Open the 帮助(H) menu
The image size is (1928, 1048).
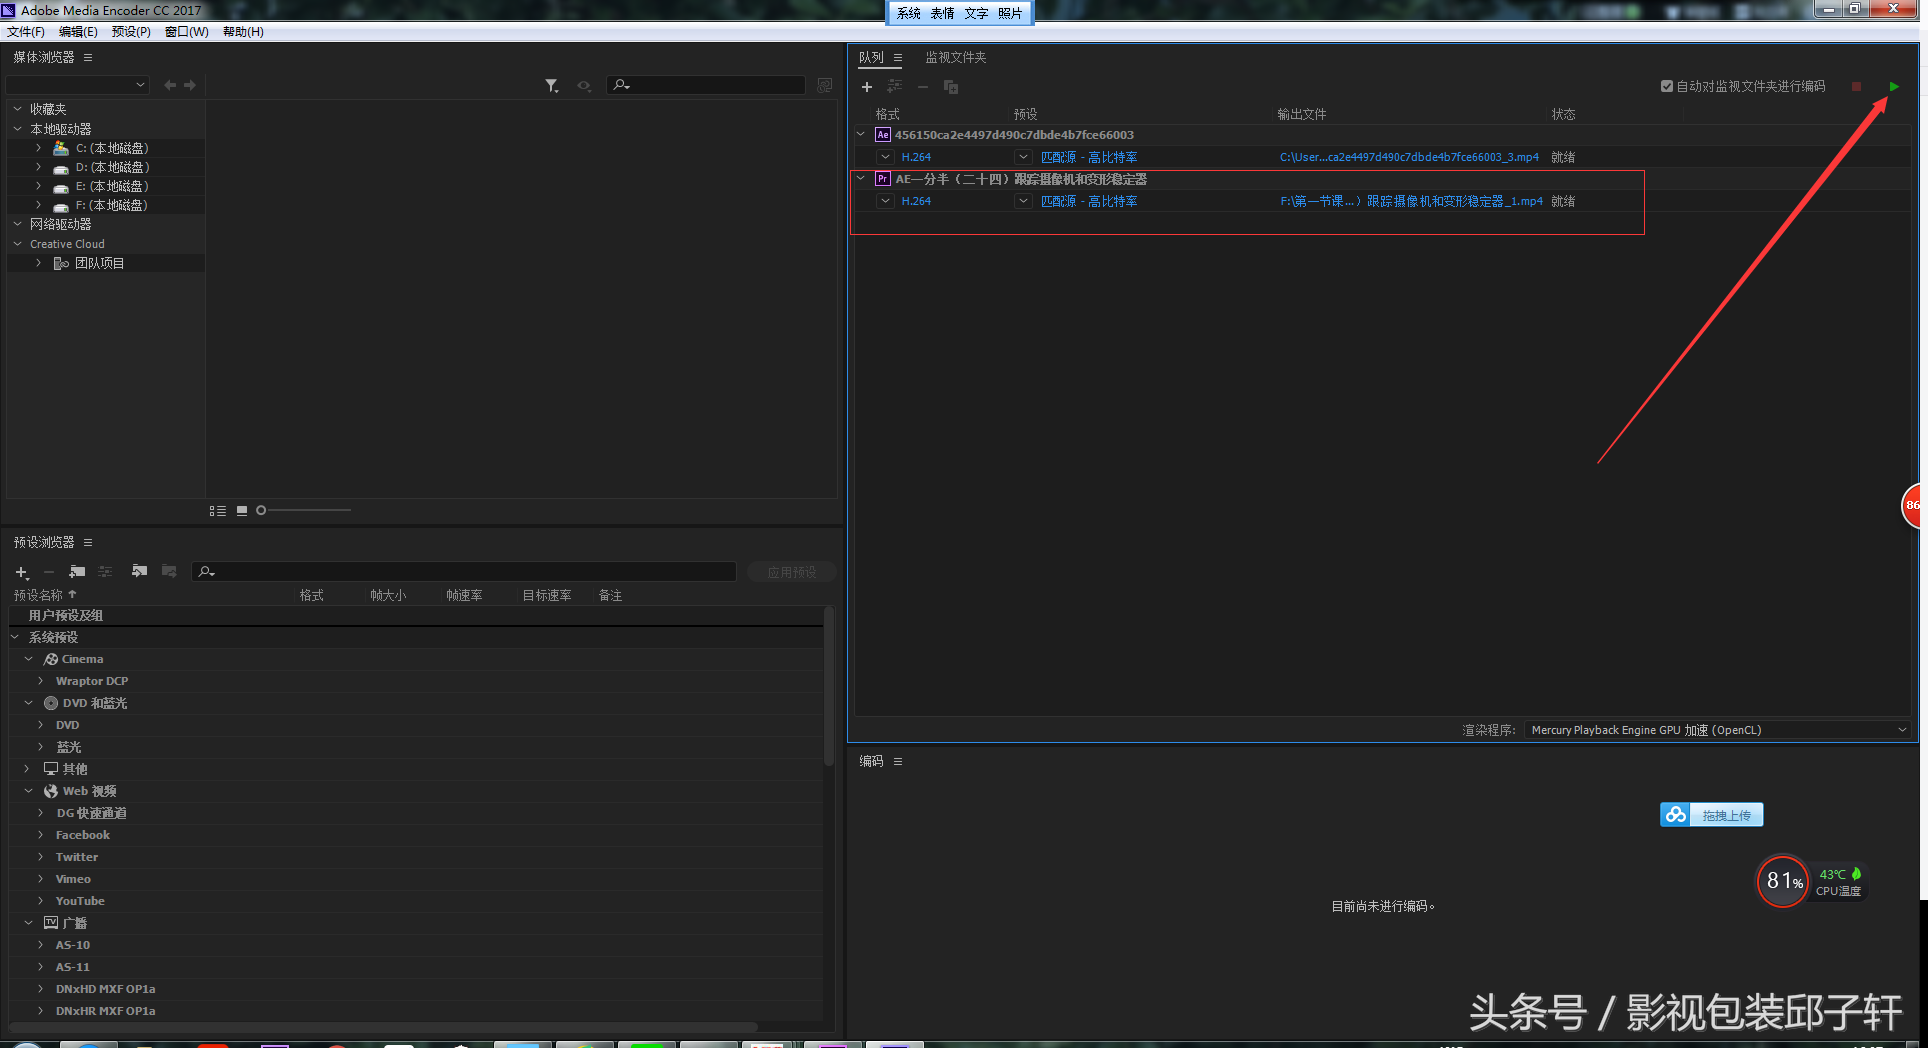pos(243,32)
